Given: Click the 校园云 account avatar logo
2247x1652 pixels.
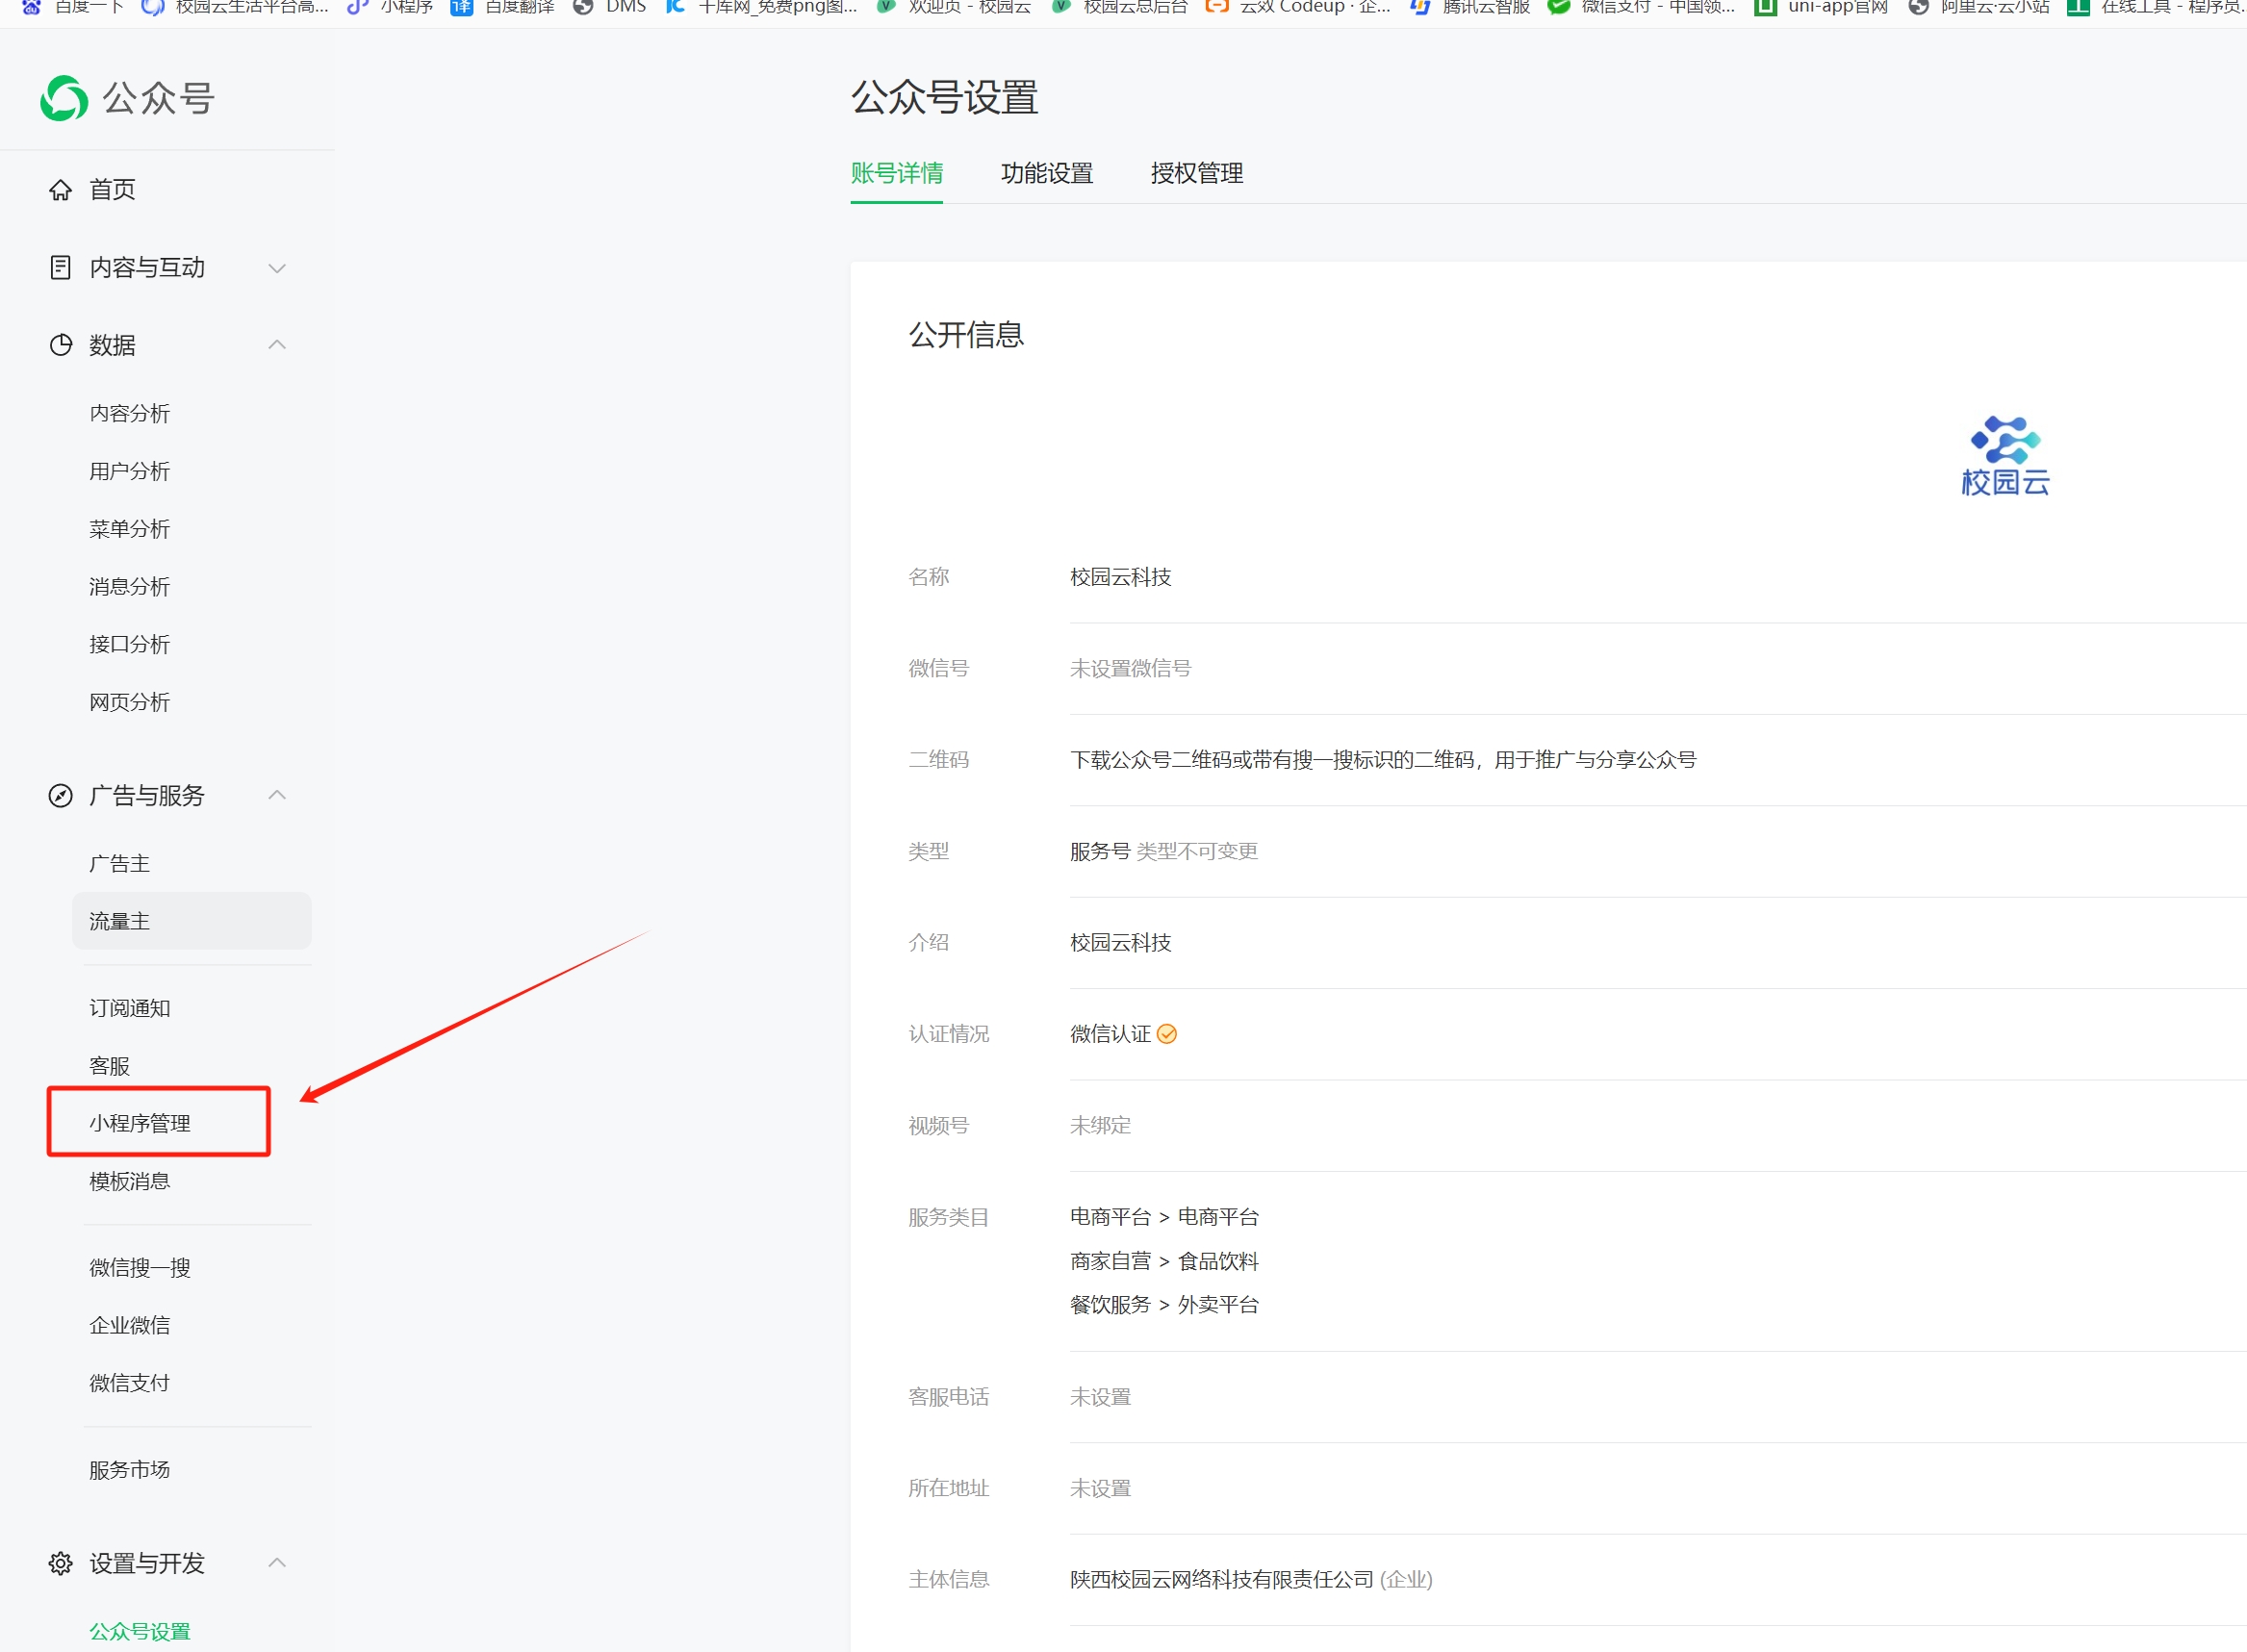Looking at the screenshot, I should (x=2005, y=455).
